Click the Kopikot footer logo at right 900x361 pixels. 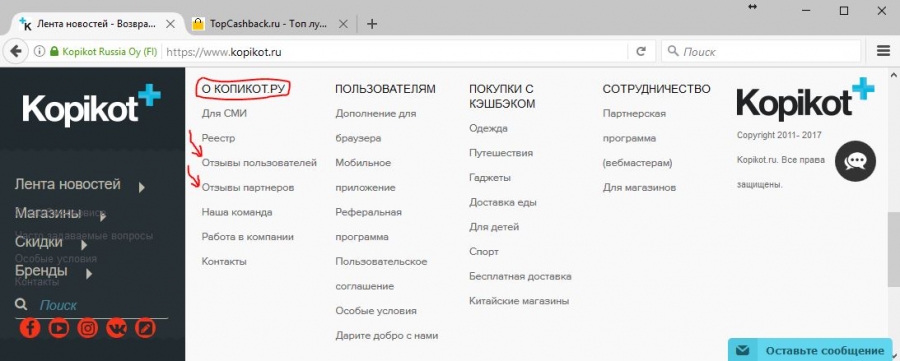click(x=805, y=99)
